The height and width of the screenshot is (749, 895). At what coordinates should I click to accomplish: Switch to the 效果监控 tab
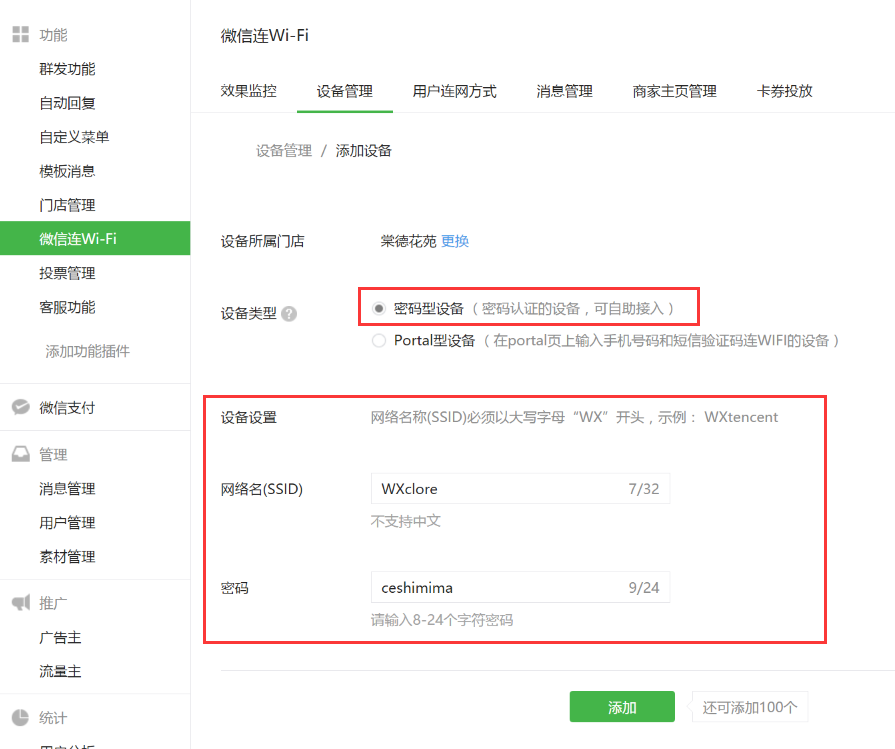tap(248, 91)
